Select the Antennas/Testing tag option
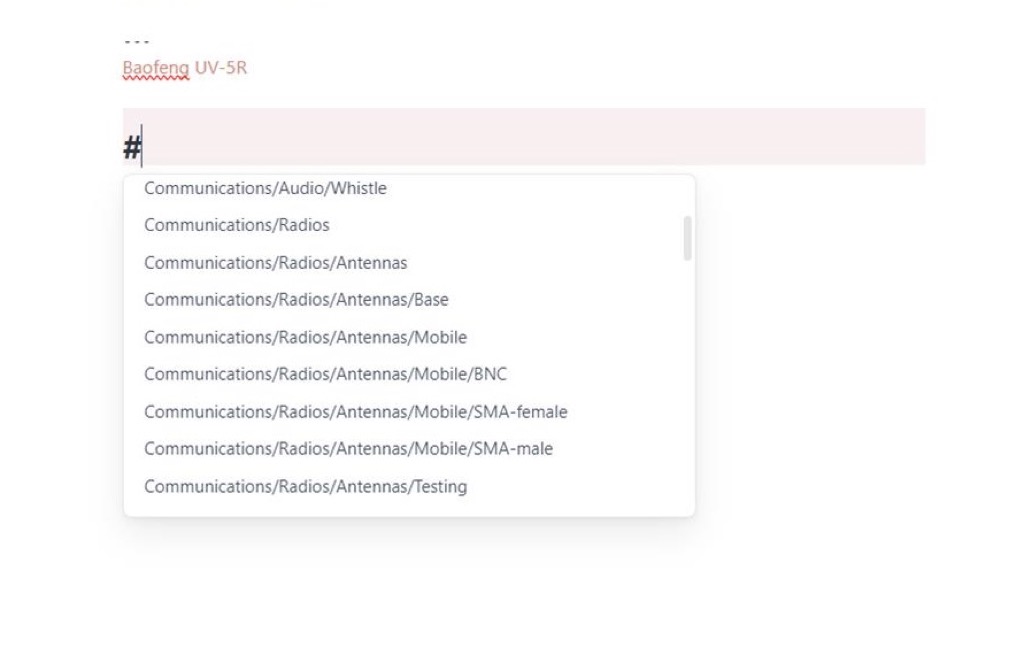 pyautogui.click(x=305, y=487)
